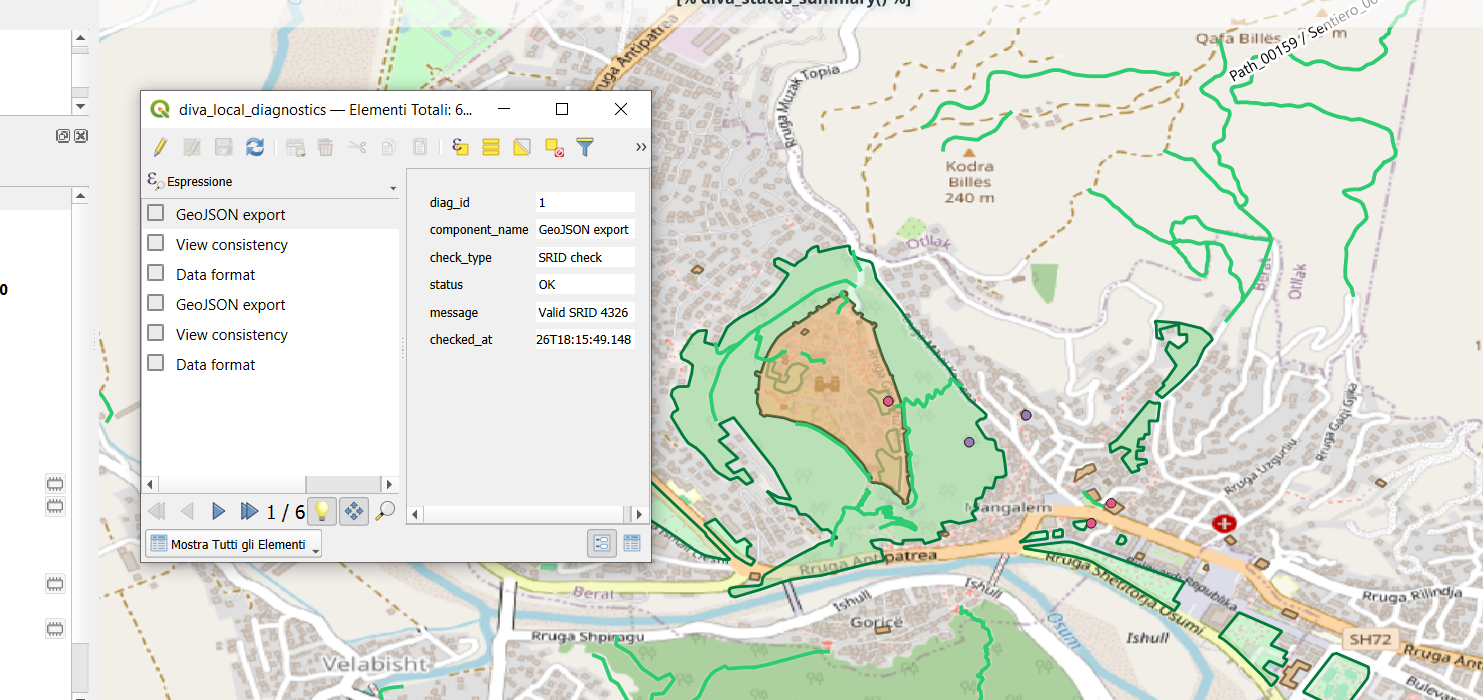Image resolution: width=1483 pixels, height=700 pixels.
Task: Click the Reload table refresh icon
Action: [255, 148]
